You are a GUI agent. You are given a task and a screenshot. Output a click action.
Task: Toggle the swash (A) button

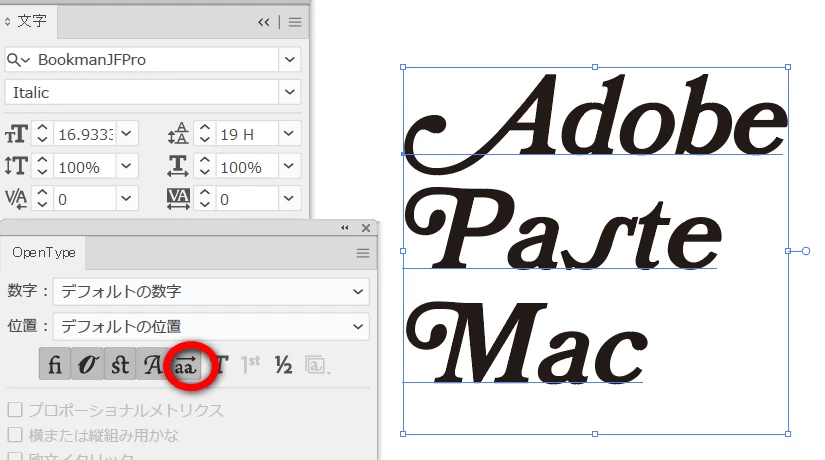coord(153,364)
